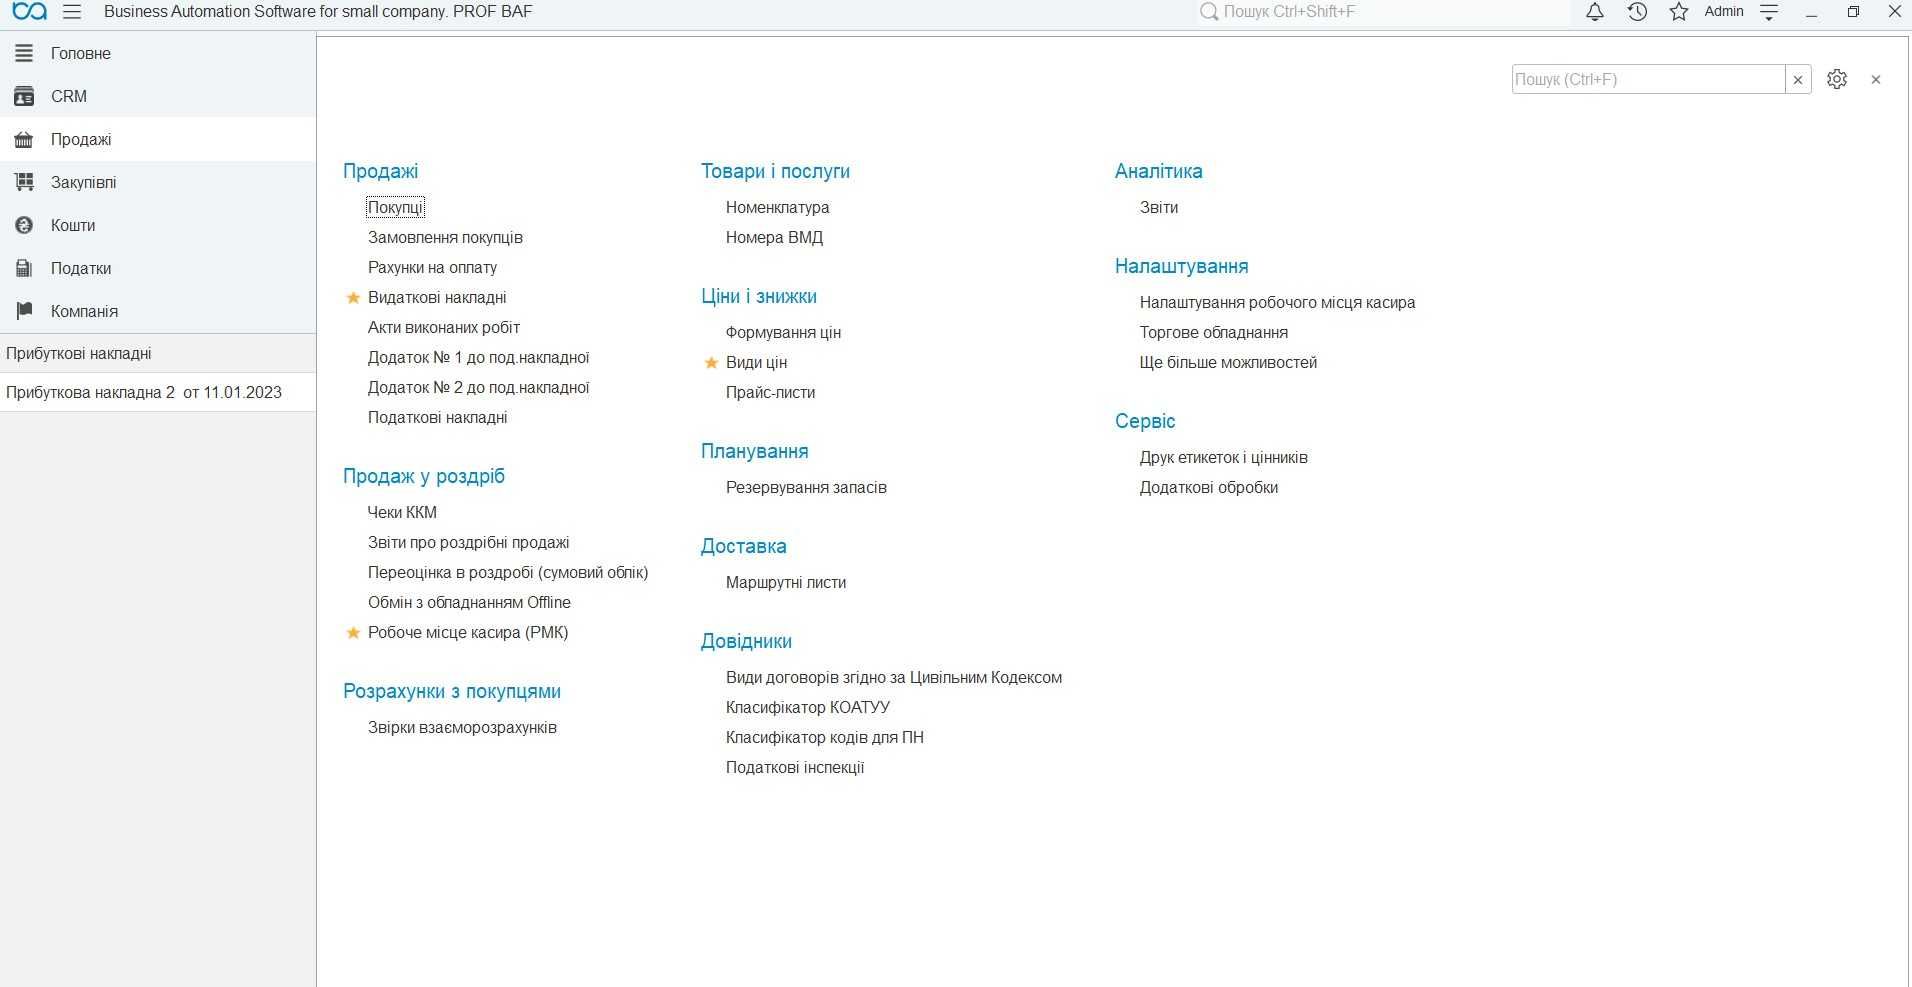Open the Admin user name
The width and height of the screenshot is (1912, 987).
[1724, 12]
